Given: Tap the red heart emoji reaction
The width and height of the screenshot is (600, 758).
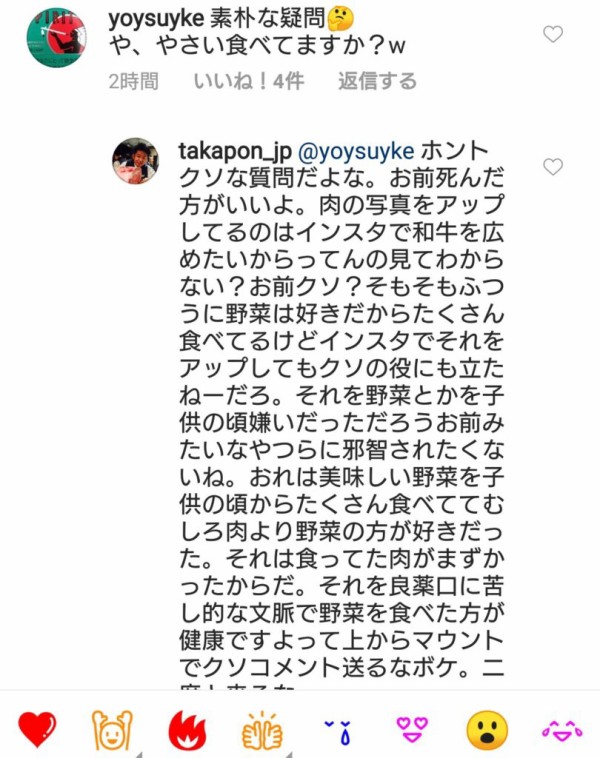Looking at the screenshot, I should [37, 729].
